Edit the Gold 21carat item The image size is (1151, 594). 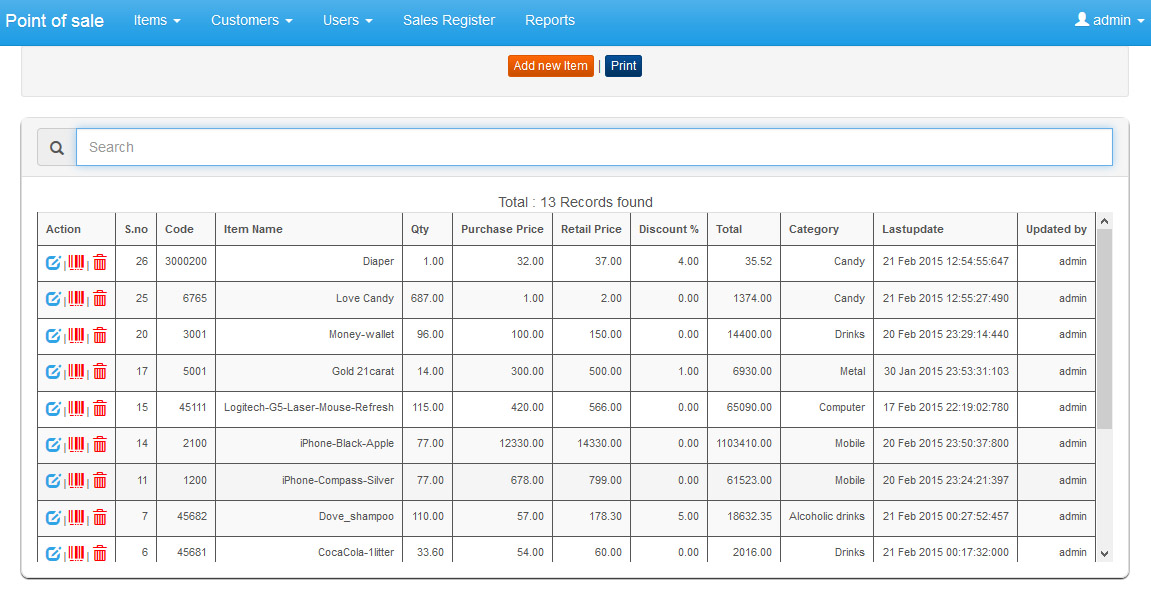[x=53, y=372]
